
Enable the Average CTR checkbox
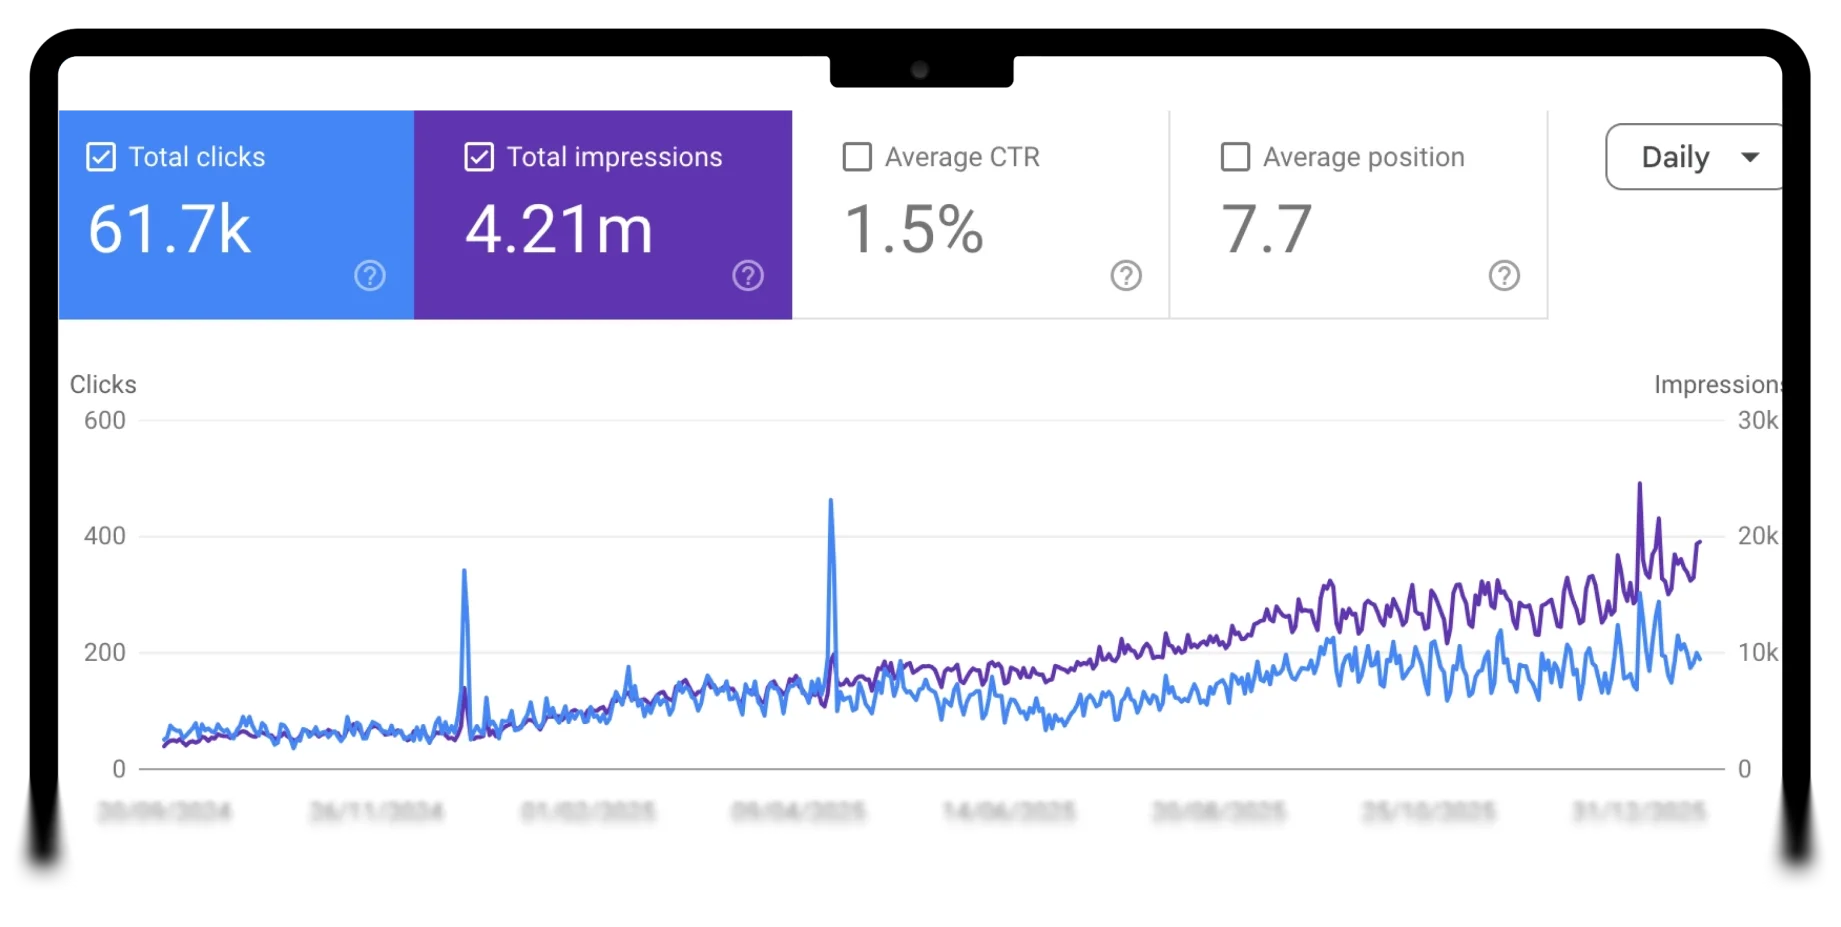857,157
